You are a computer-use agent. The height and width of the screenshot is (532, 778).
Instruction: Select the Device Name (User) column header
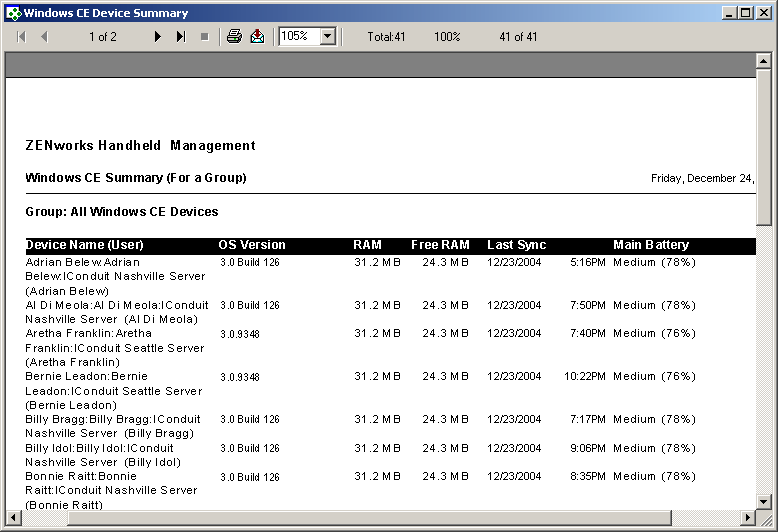click(x=85, y=245)
